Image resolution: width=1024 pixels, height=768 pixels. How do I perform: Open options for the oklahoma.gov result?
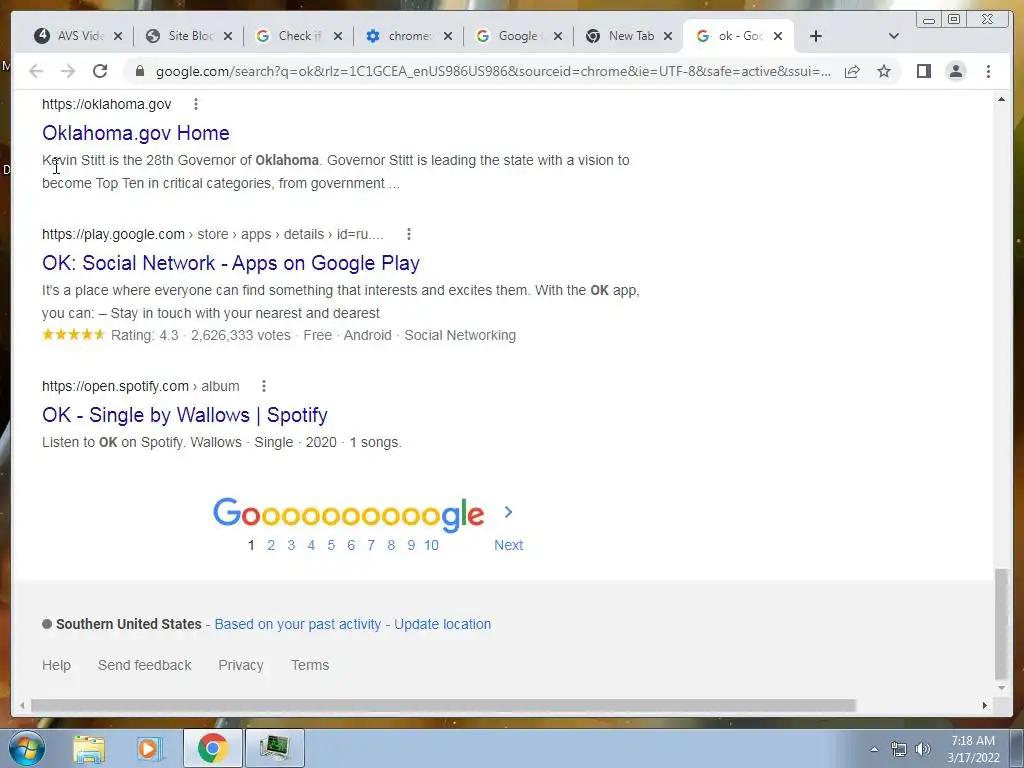[x=196, y=104]
